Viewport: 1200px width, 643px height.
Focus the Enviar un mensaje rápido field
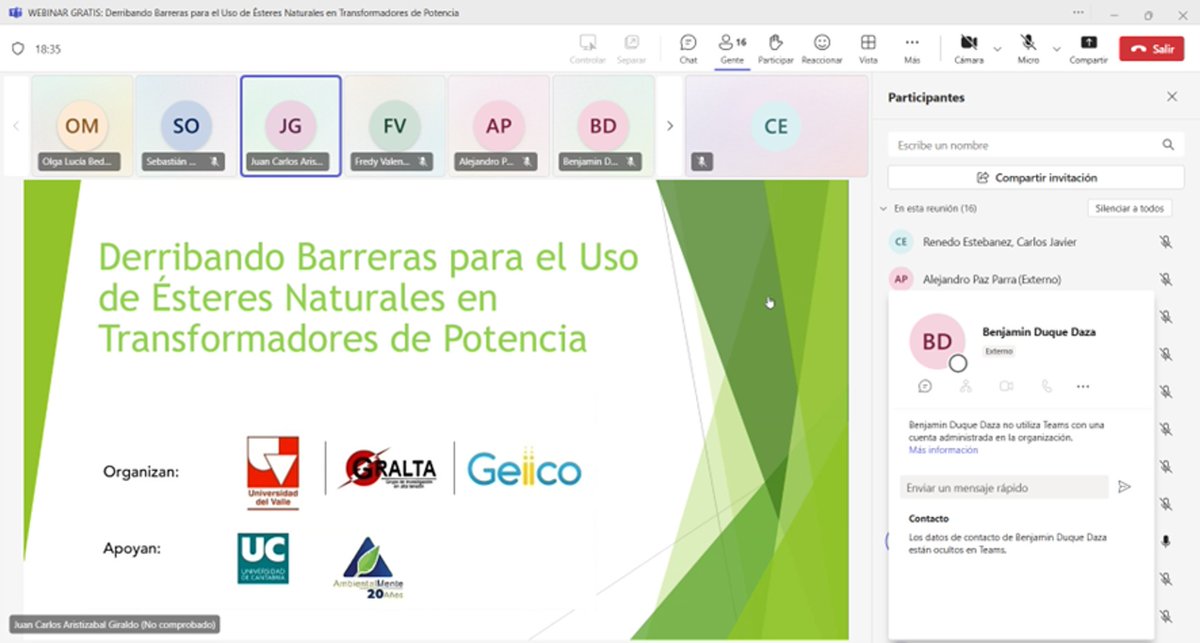pos(1004,487)
